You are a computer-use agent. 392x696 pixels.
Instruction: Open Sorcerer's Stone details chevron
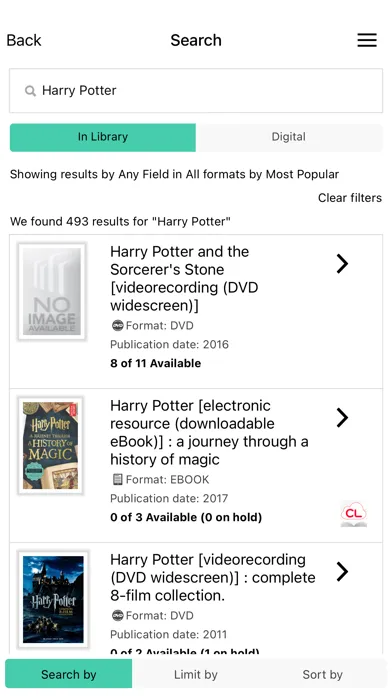342,264
